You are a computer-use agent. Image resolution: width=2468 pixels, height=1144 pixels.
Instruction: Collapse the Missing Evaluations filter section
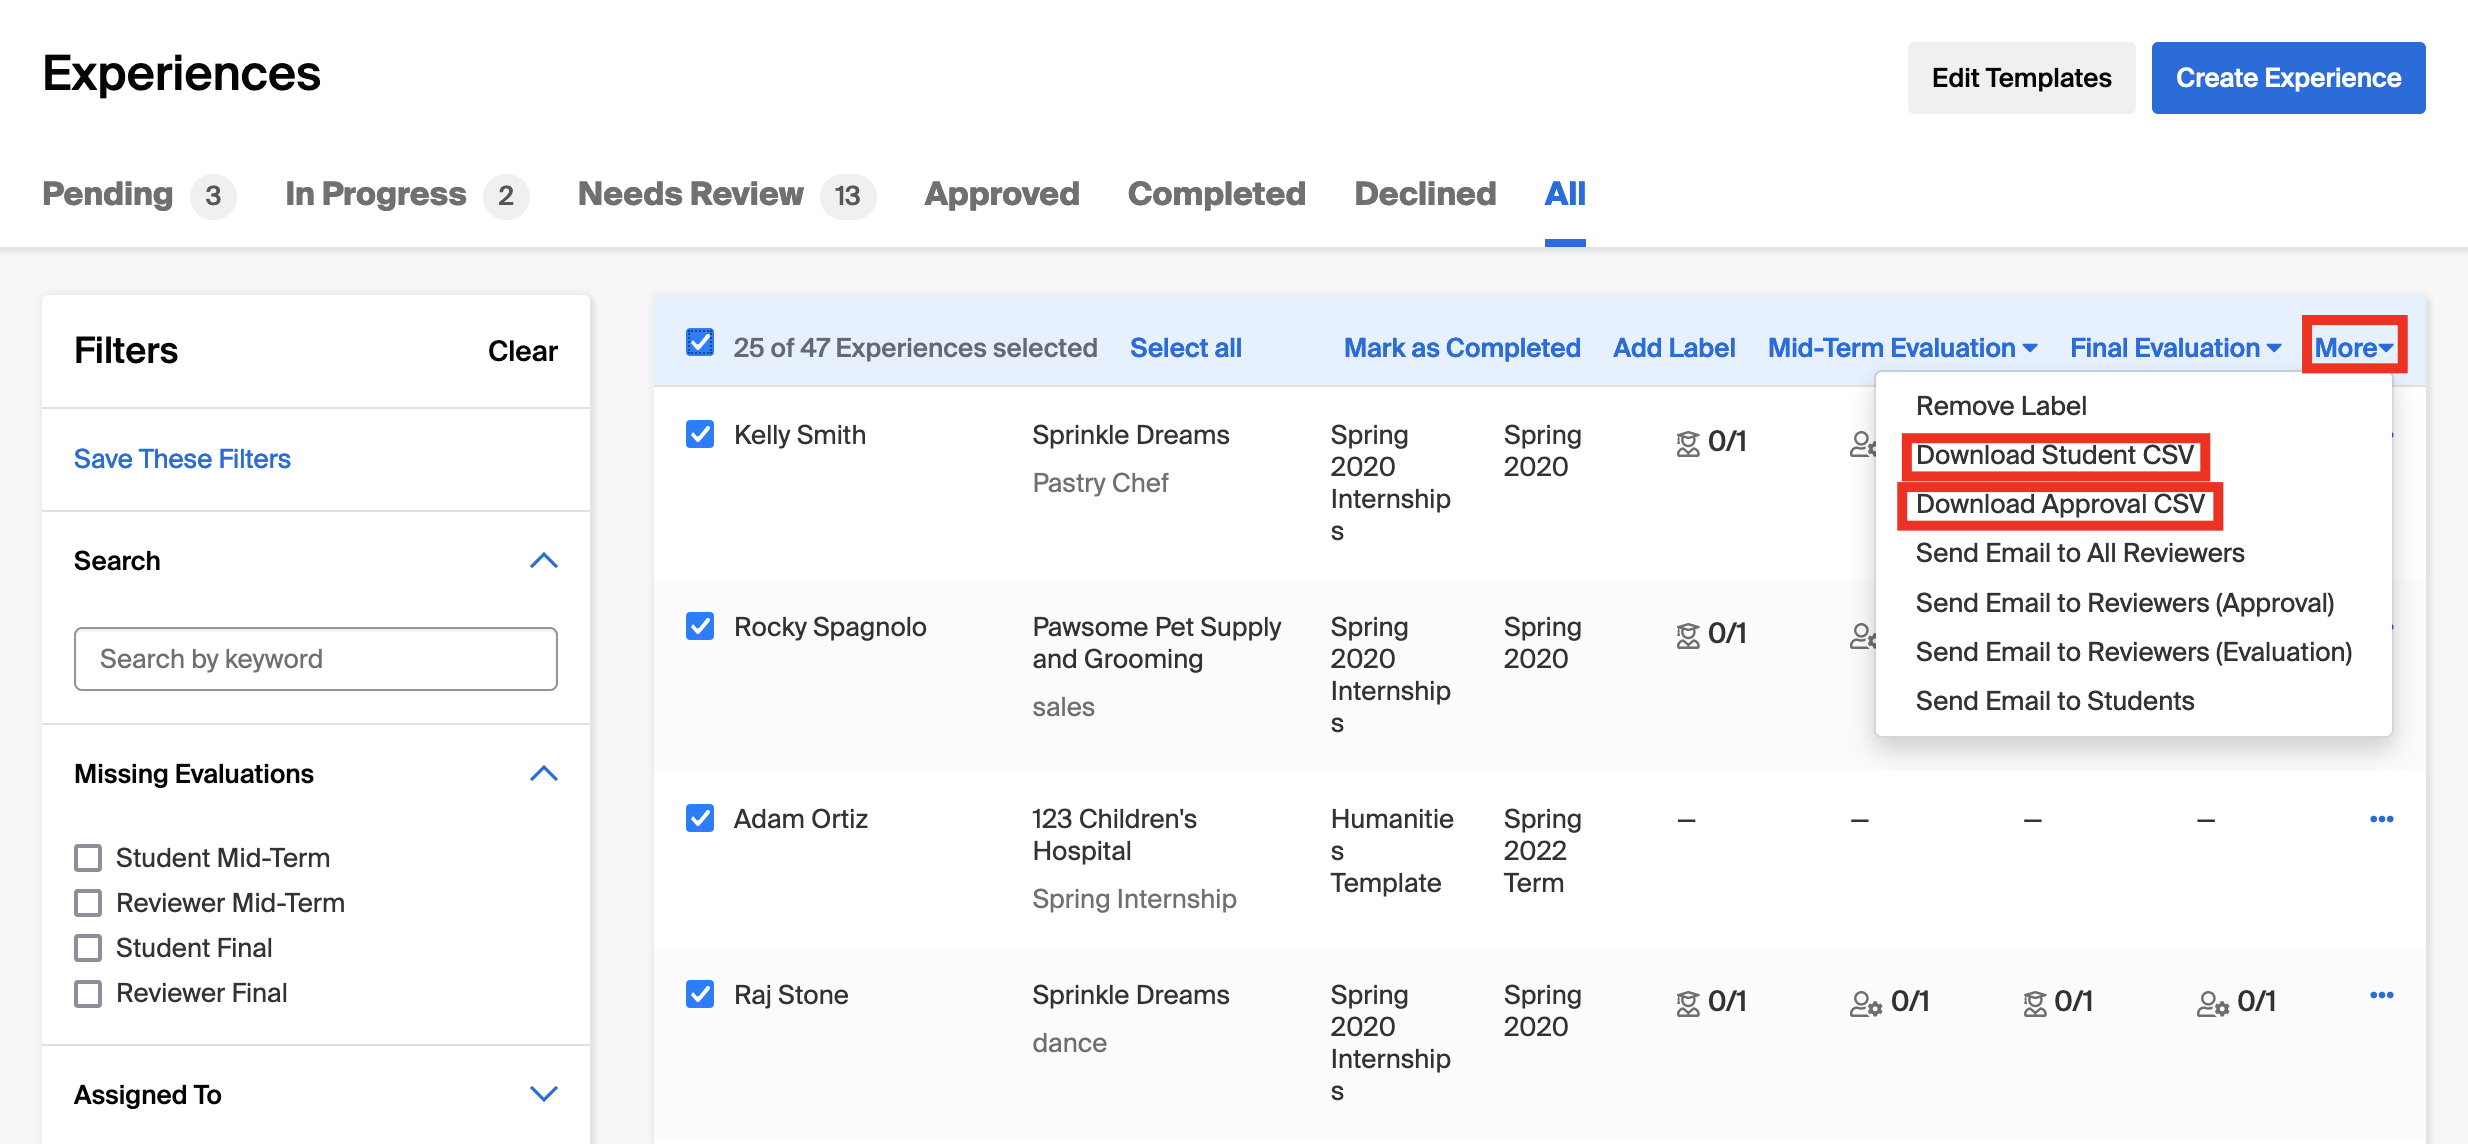543,773
